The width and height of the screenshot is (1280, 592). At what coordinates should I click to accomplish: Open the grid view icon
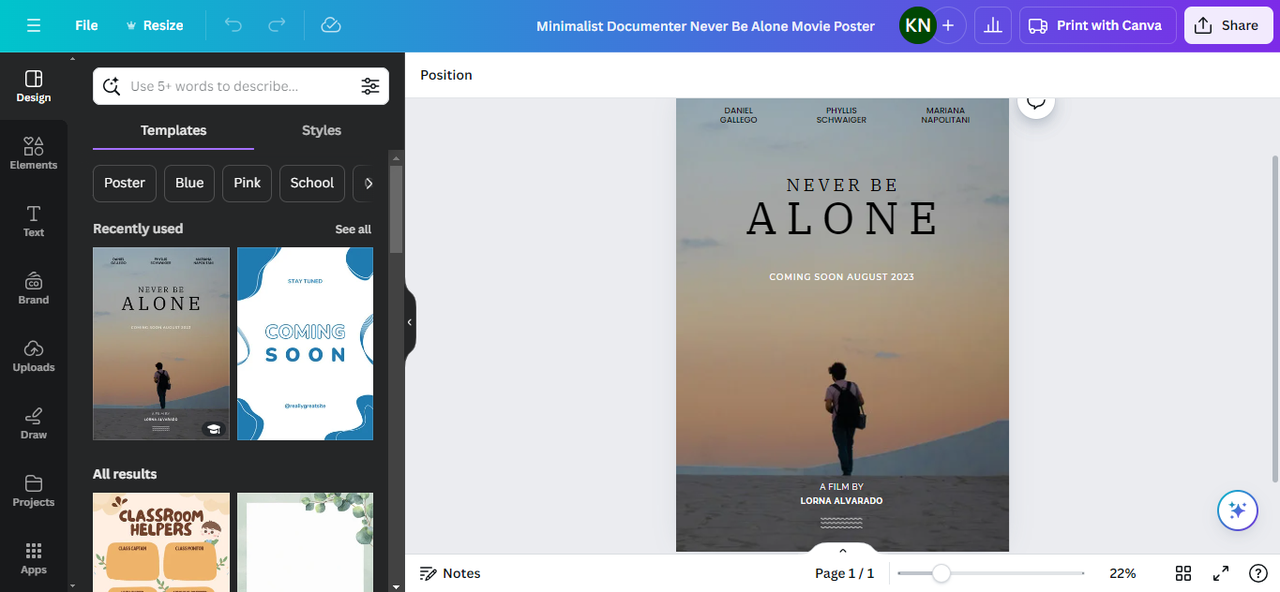point(1183,573)
